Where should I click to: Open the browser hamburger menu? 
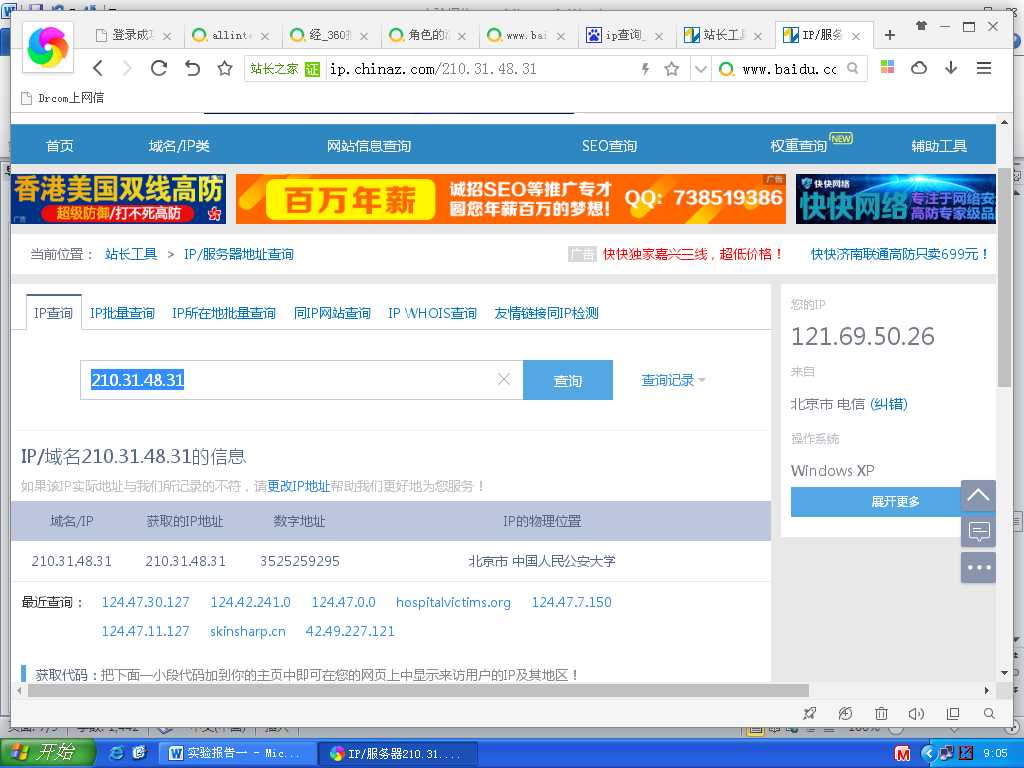pyautogui.click(x=984, y=67)
